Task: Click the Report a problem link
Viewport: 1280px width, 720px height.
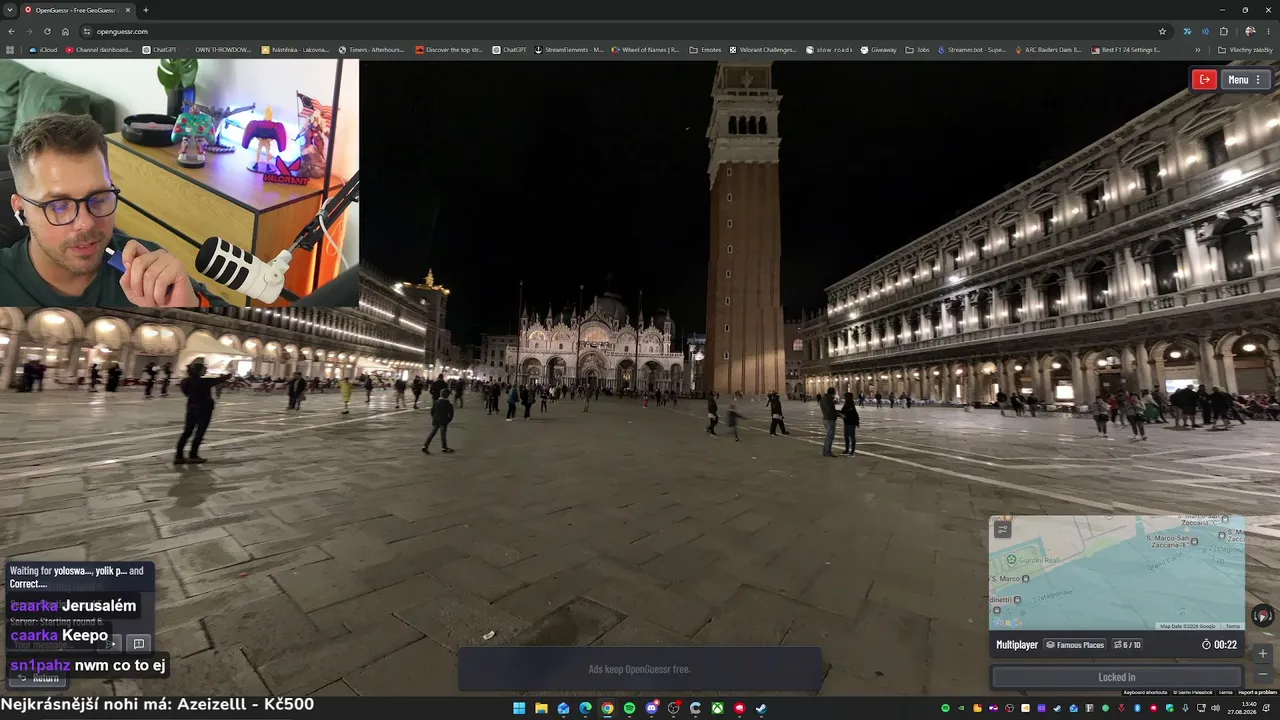Action: click(x=1257, y=692)
